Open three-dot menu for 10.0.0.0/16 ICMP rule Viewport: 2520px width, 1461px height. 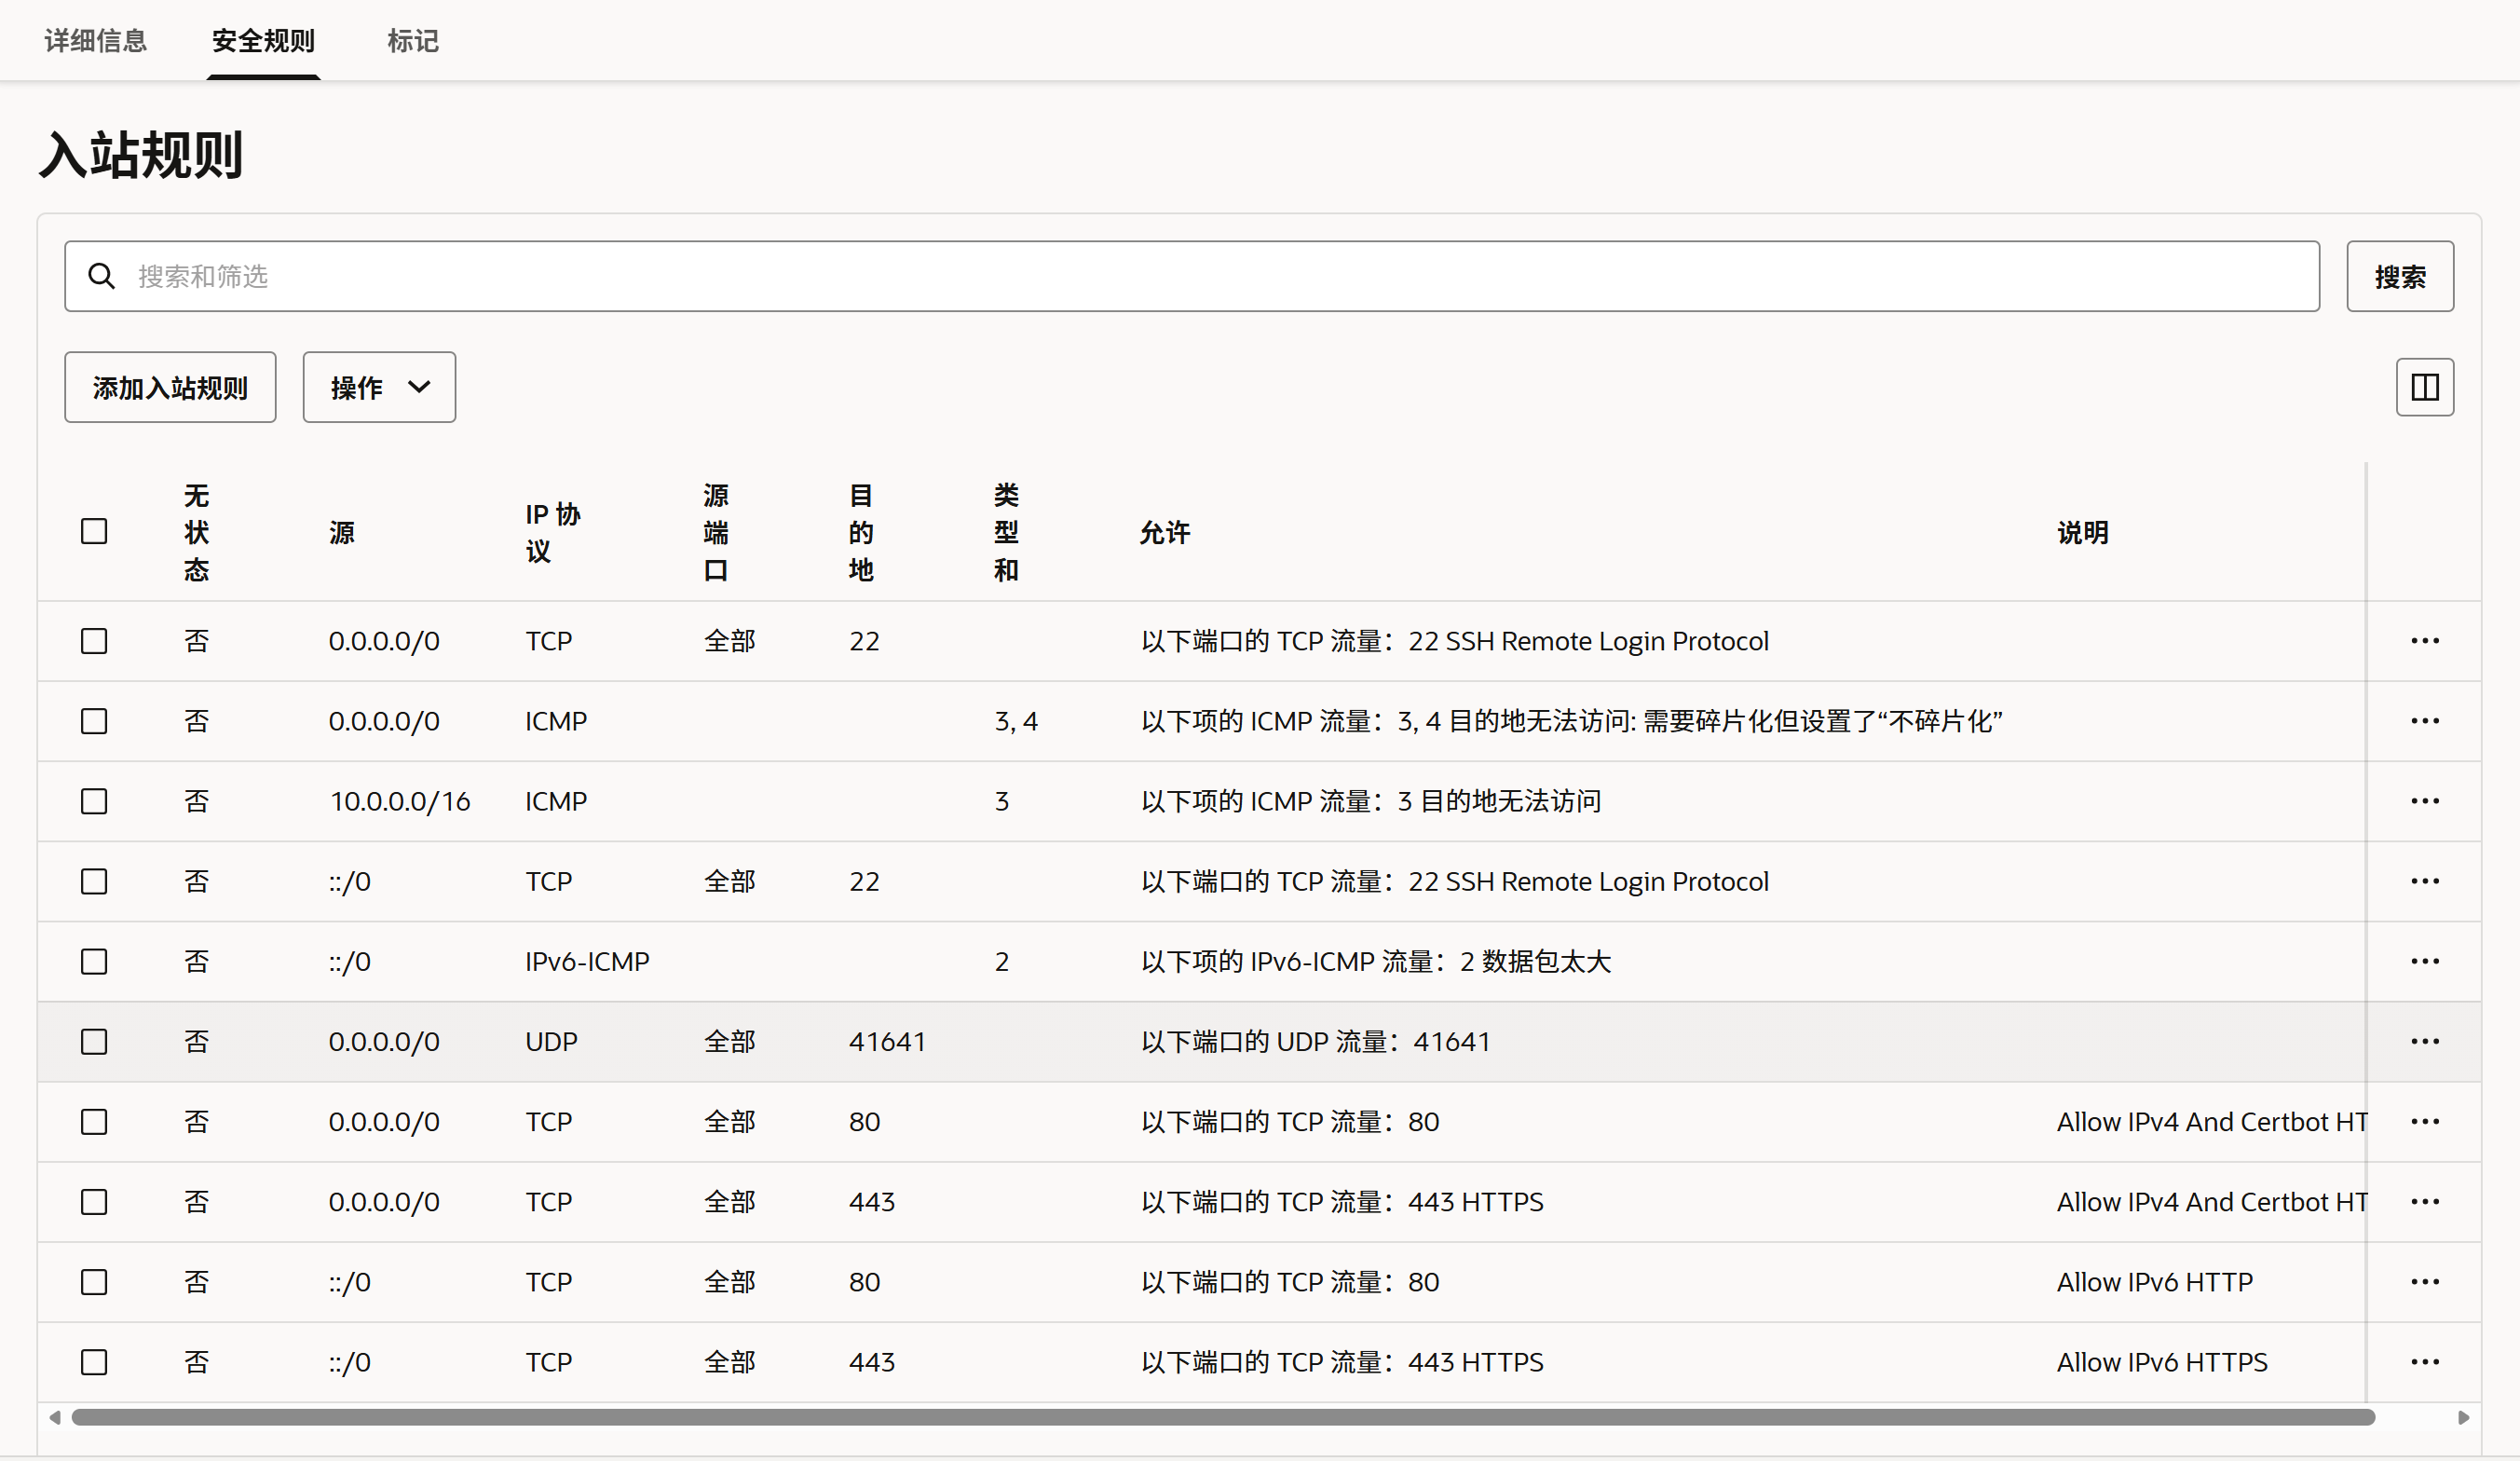pyautogui.click(x=2424, y=801)
